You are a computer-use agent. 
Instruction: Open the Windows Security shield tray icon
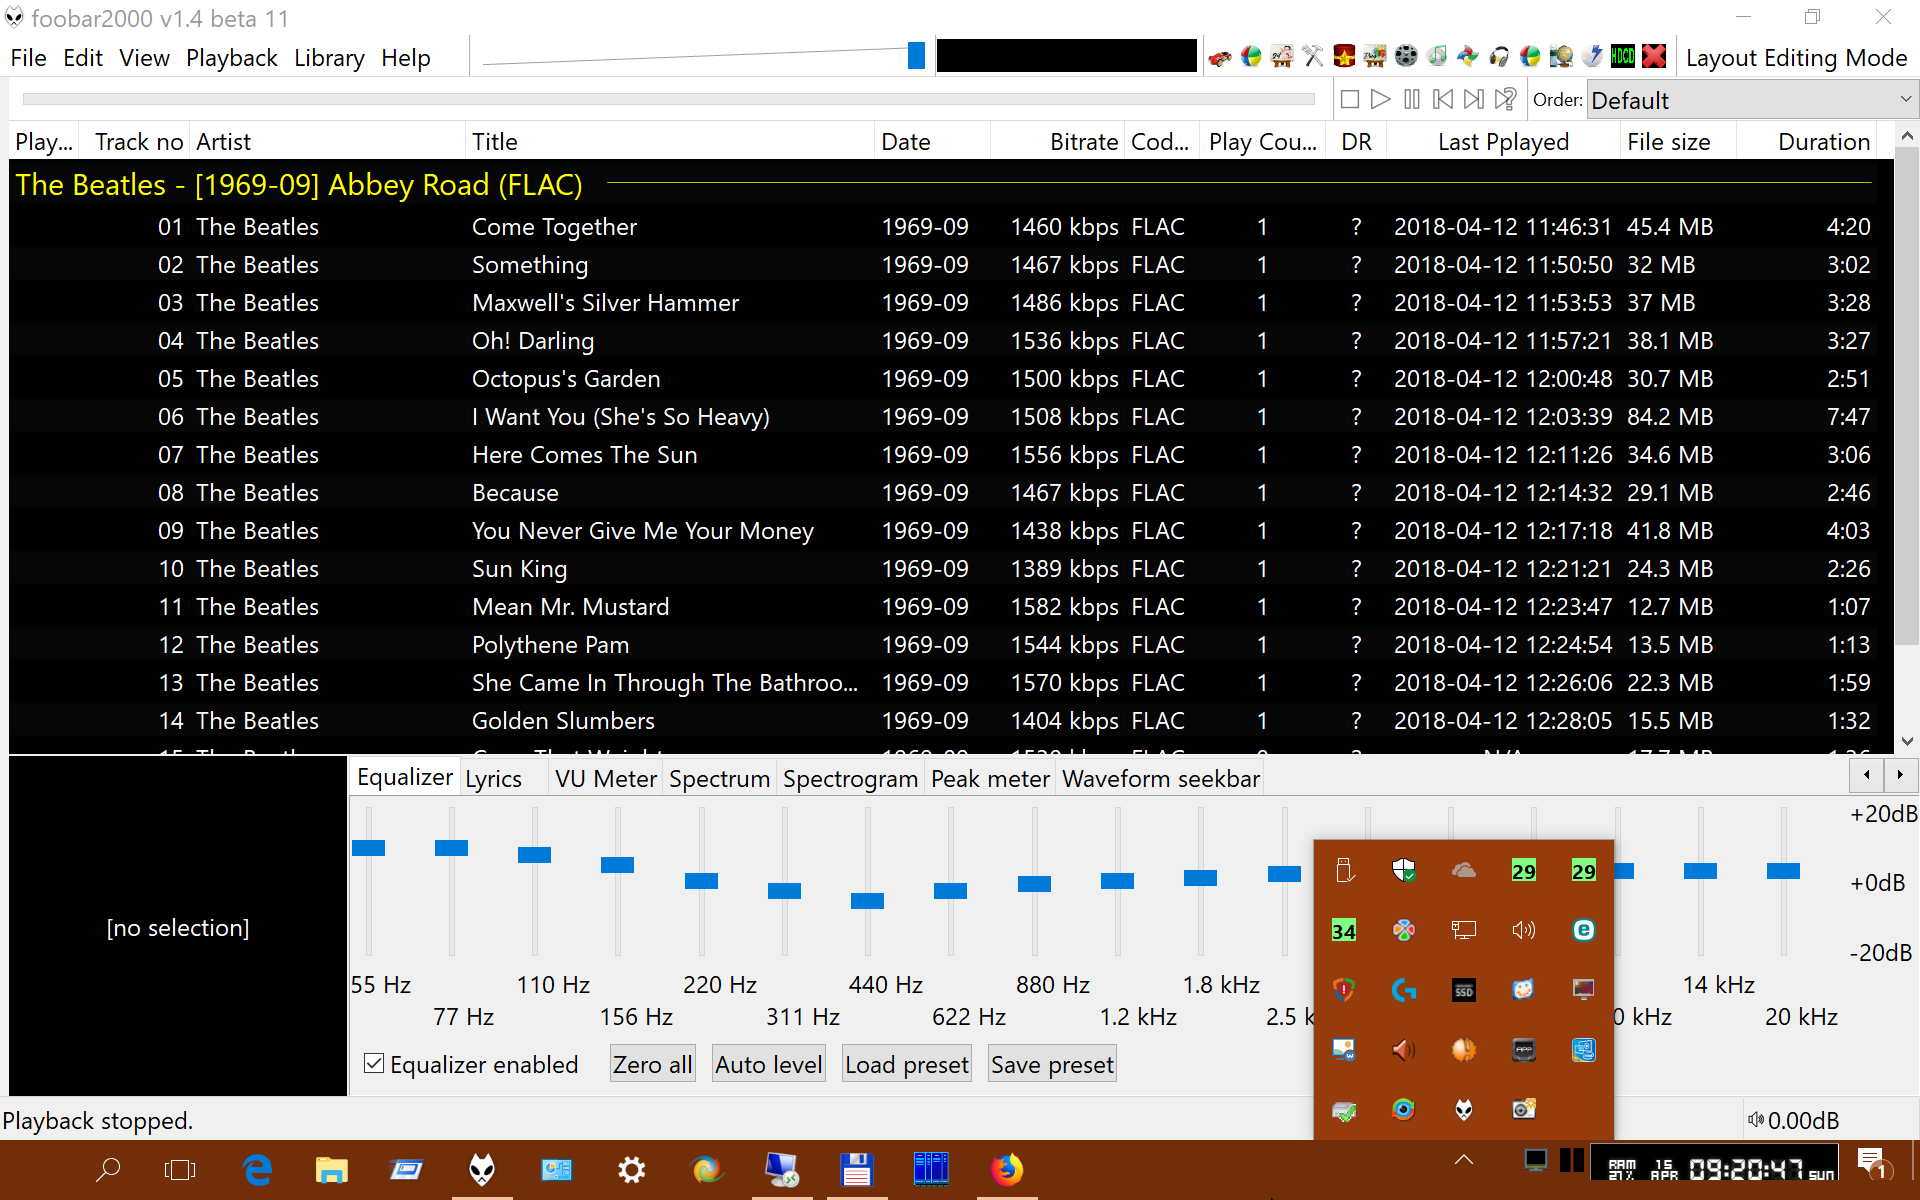[x=1404, y=870]
